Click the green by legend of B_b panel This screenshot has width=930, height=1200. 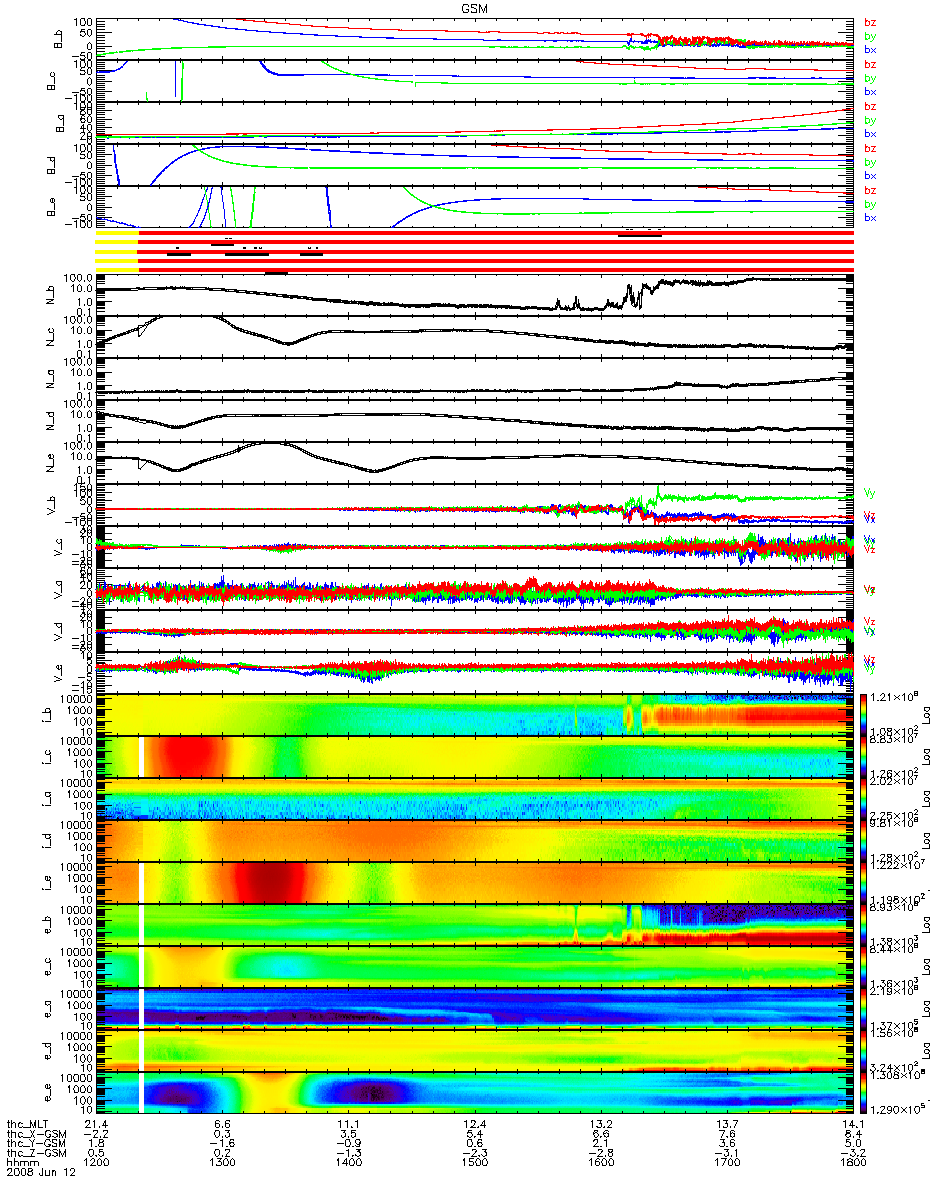click(x=870, y=36)
